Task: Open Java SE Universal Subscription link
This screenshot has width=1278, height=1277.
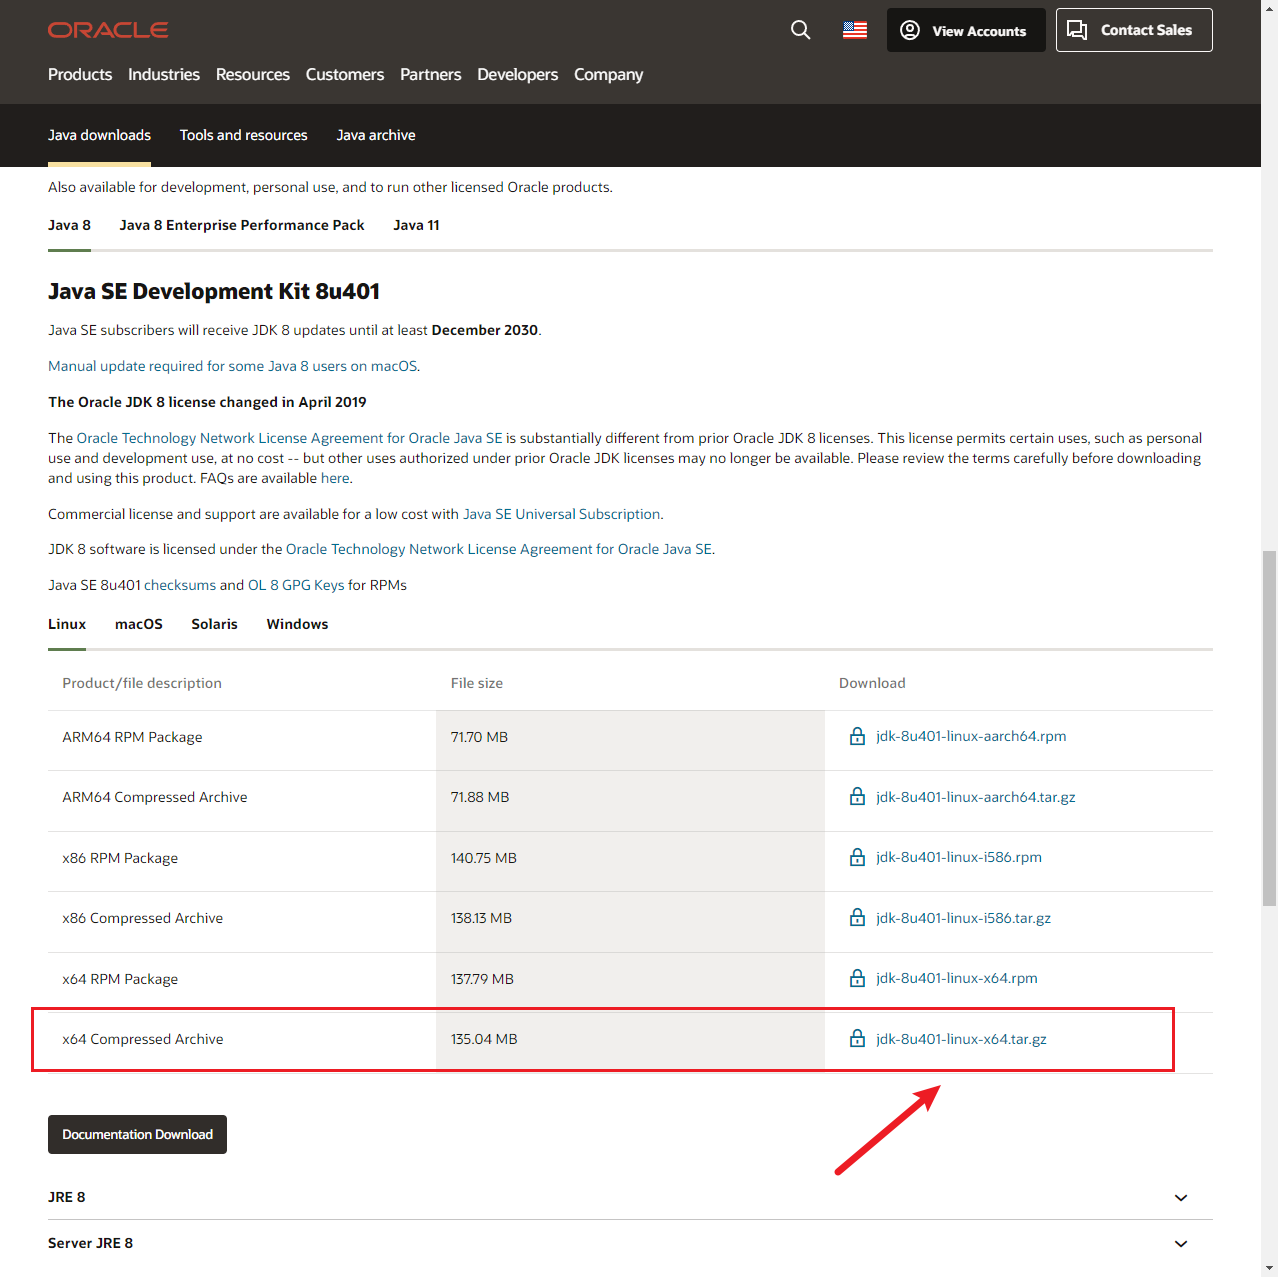Action: point(562,514)
